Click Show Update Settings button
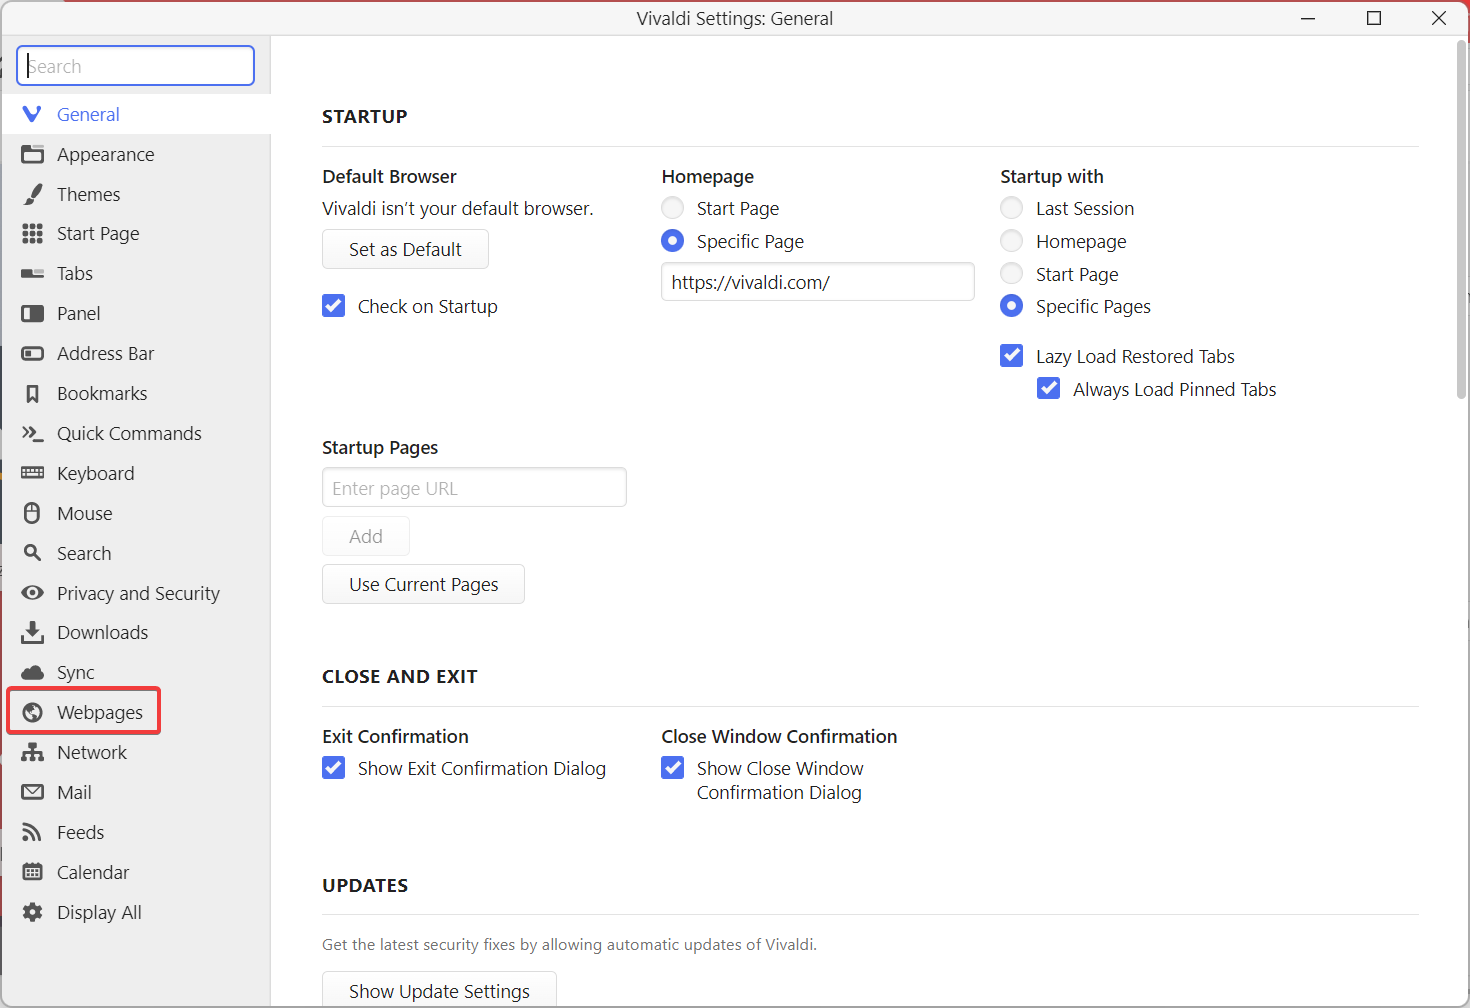 pyautogui.click(x=439, y=990)
